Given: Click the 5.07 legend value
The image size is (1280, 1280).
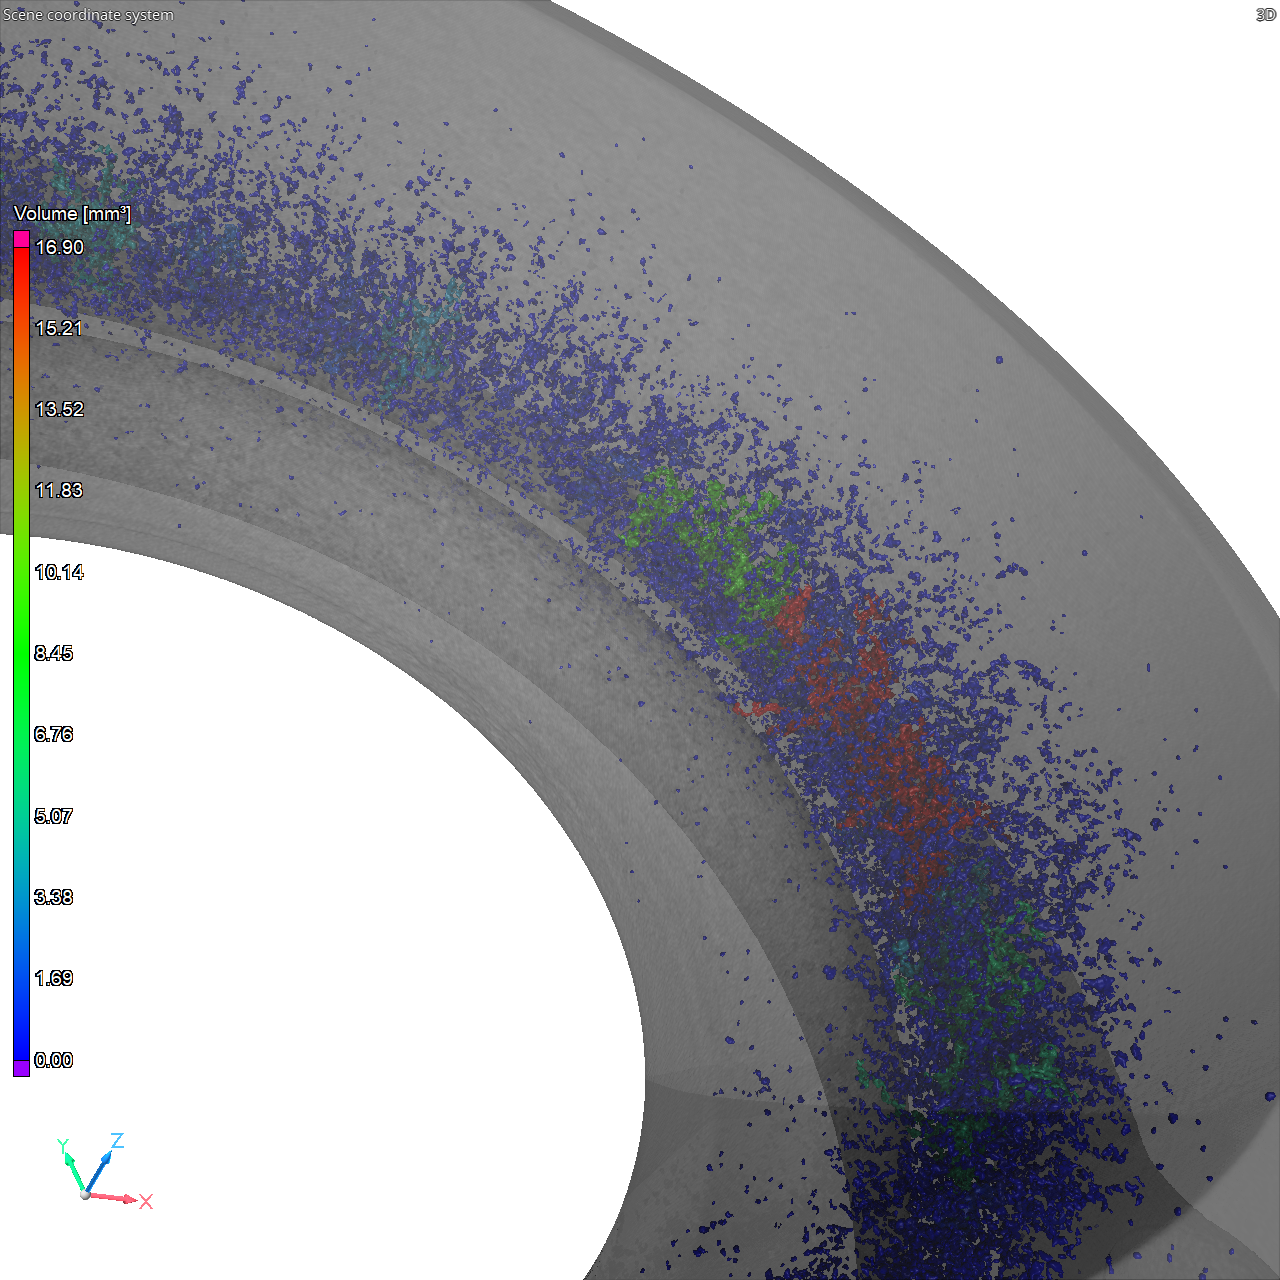Looking at the screenshot, I should pyautogui.click(x=54, y=816).
